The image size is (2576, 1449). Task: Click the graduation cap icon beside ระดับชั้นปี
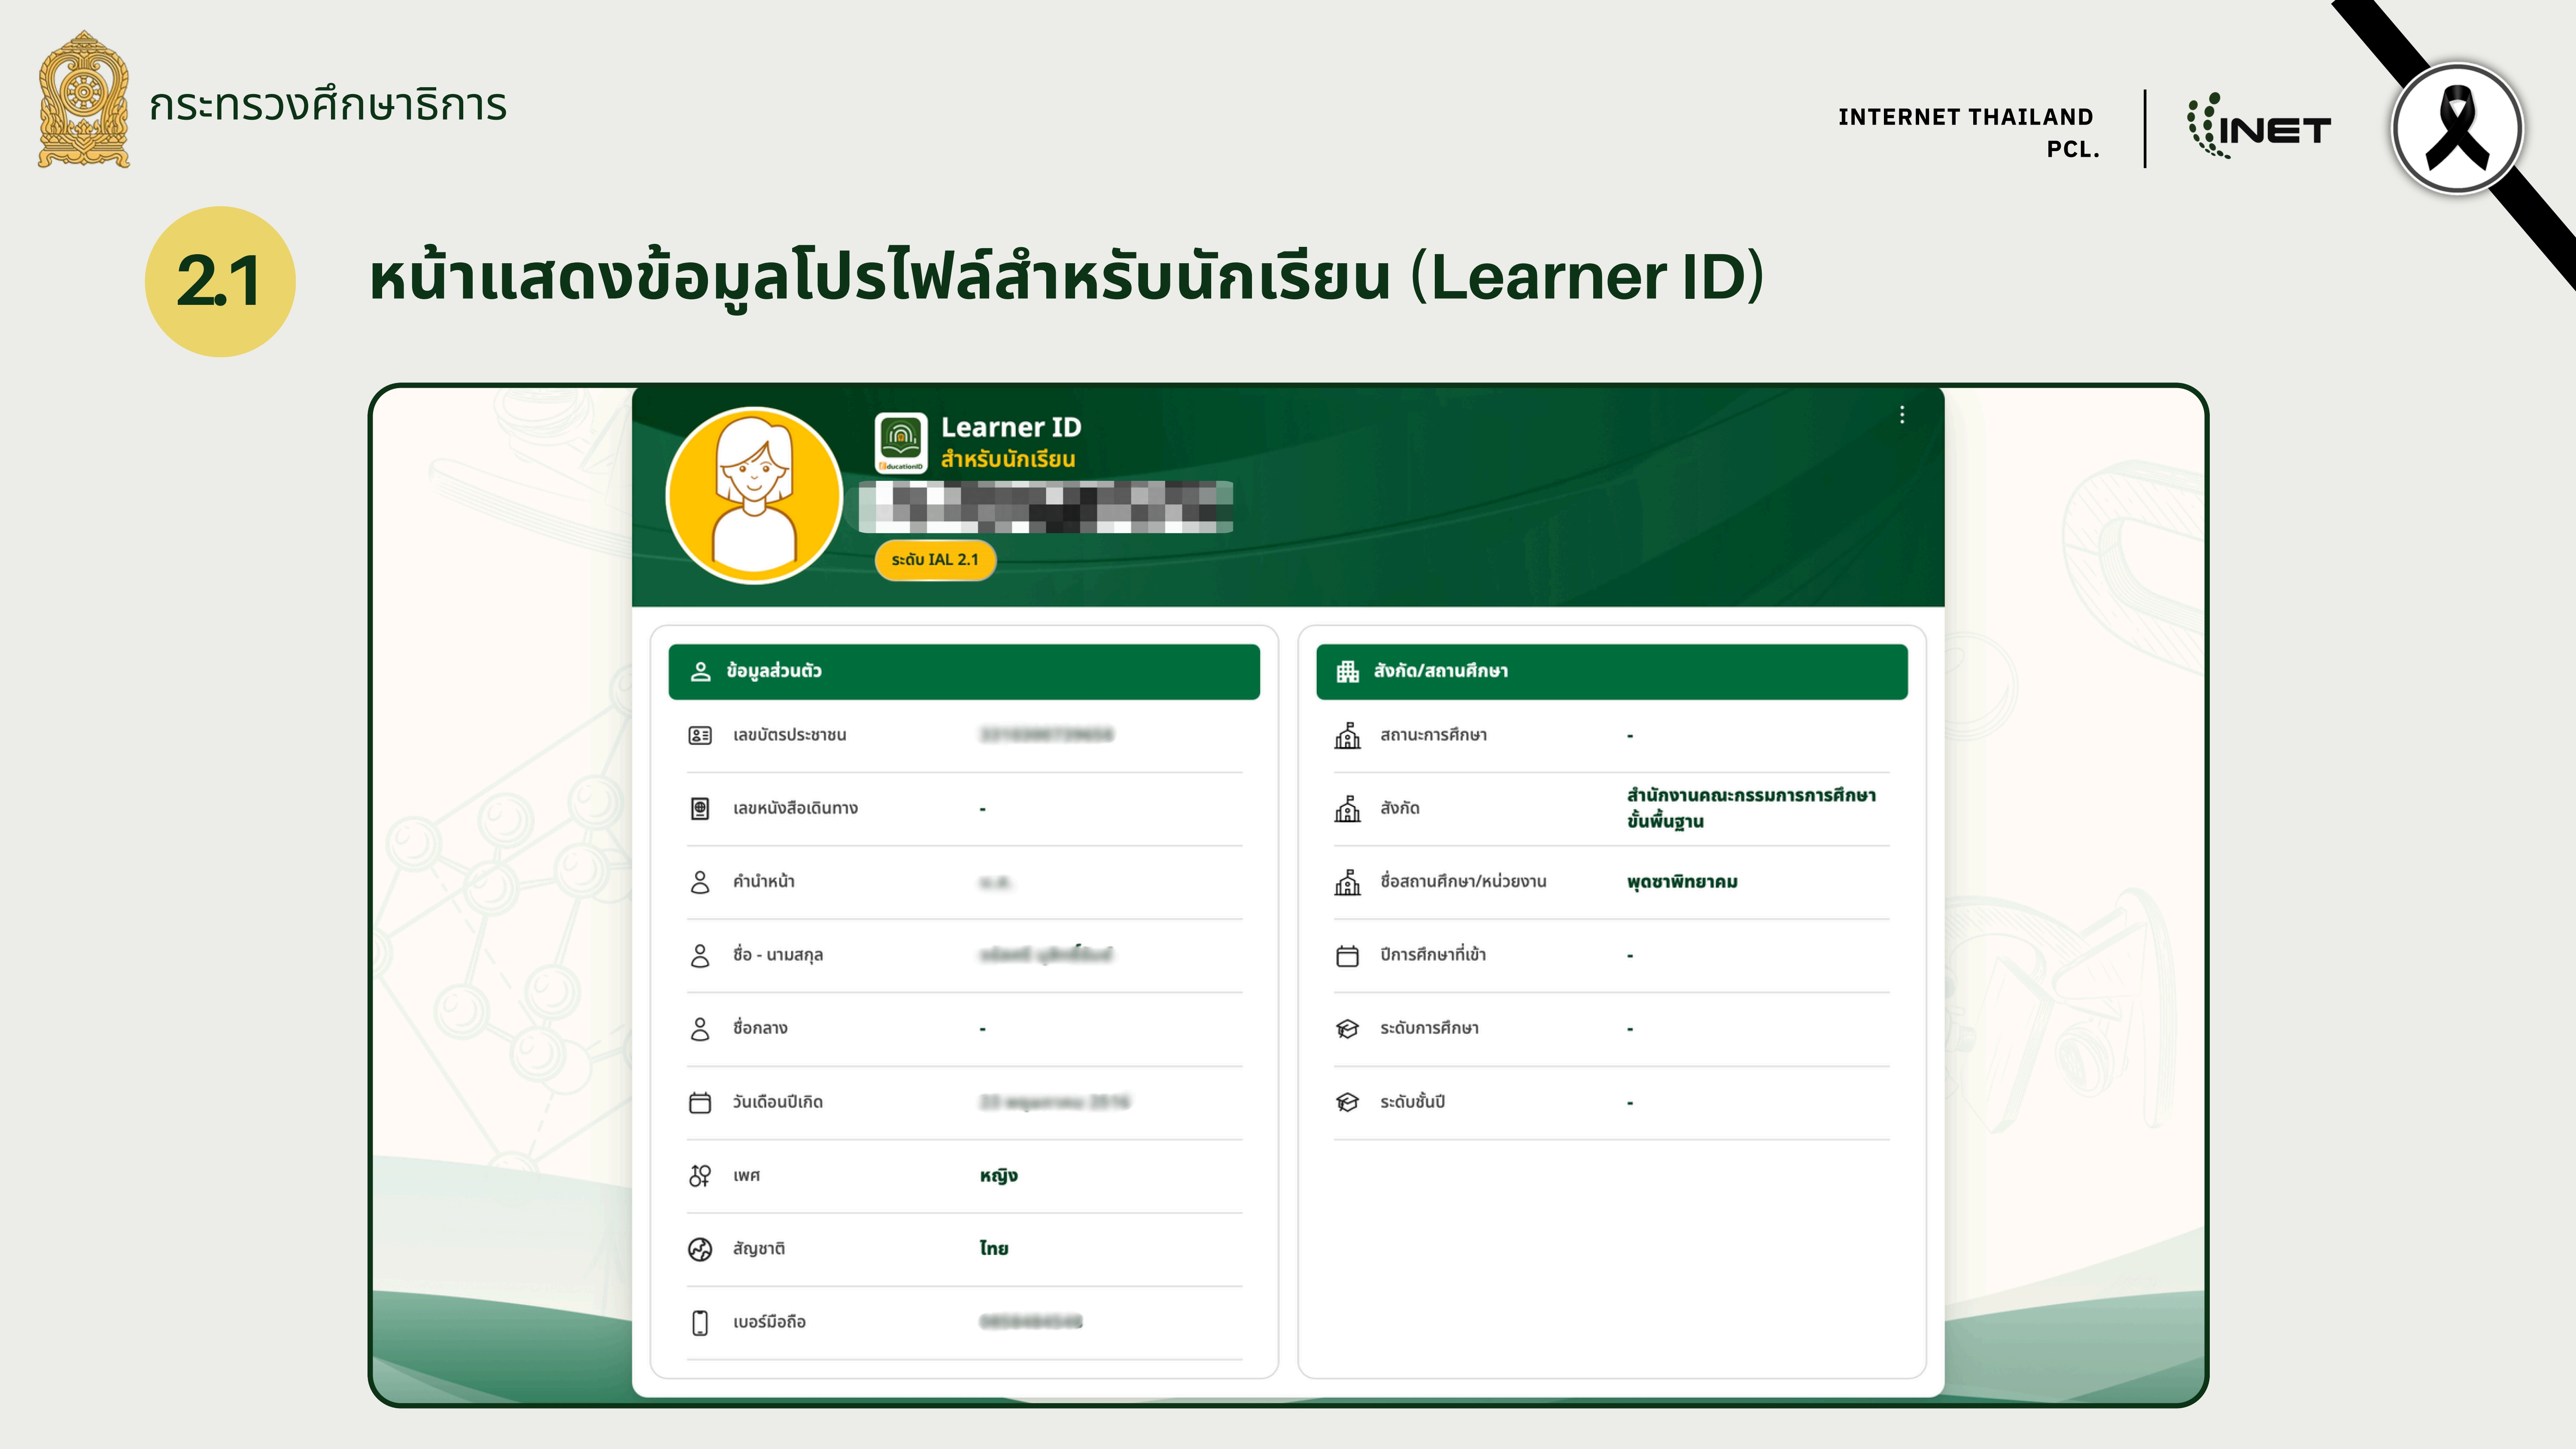pos(1348,1102)
